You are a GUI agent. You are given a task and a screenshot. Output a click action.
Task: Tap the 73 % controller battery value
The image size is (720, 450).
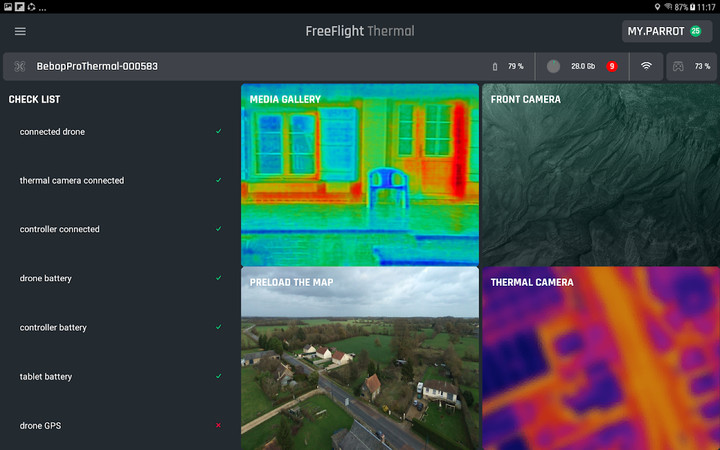(702, 67)
